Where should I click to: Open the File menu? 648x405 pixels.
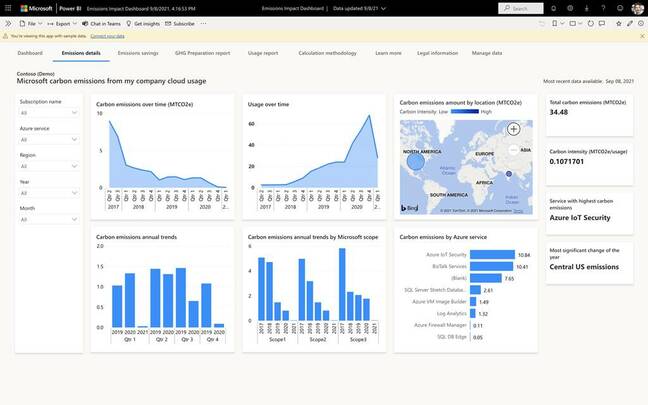(x=30, y=23)
